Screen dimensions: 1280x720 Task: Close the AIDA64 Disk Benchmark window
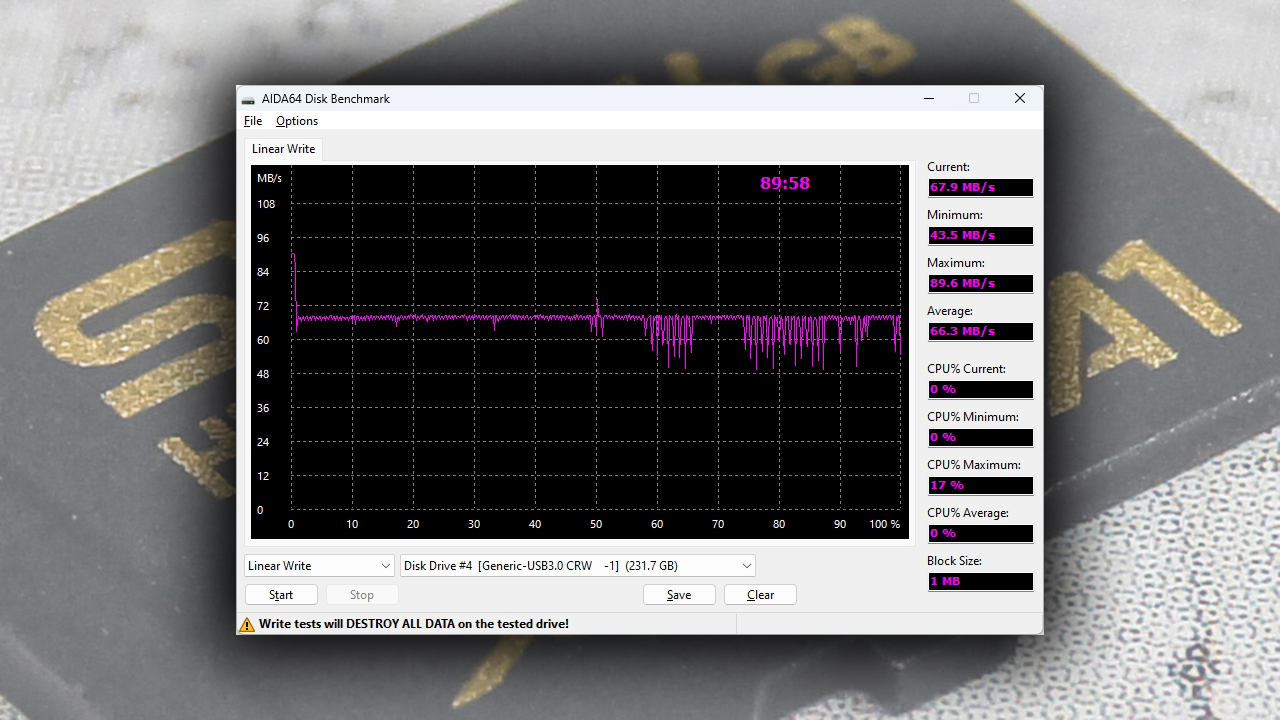pyautogui.click(x=1020, y=98)
